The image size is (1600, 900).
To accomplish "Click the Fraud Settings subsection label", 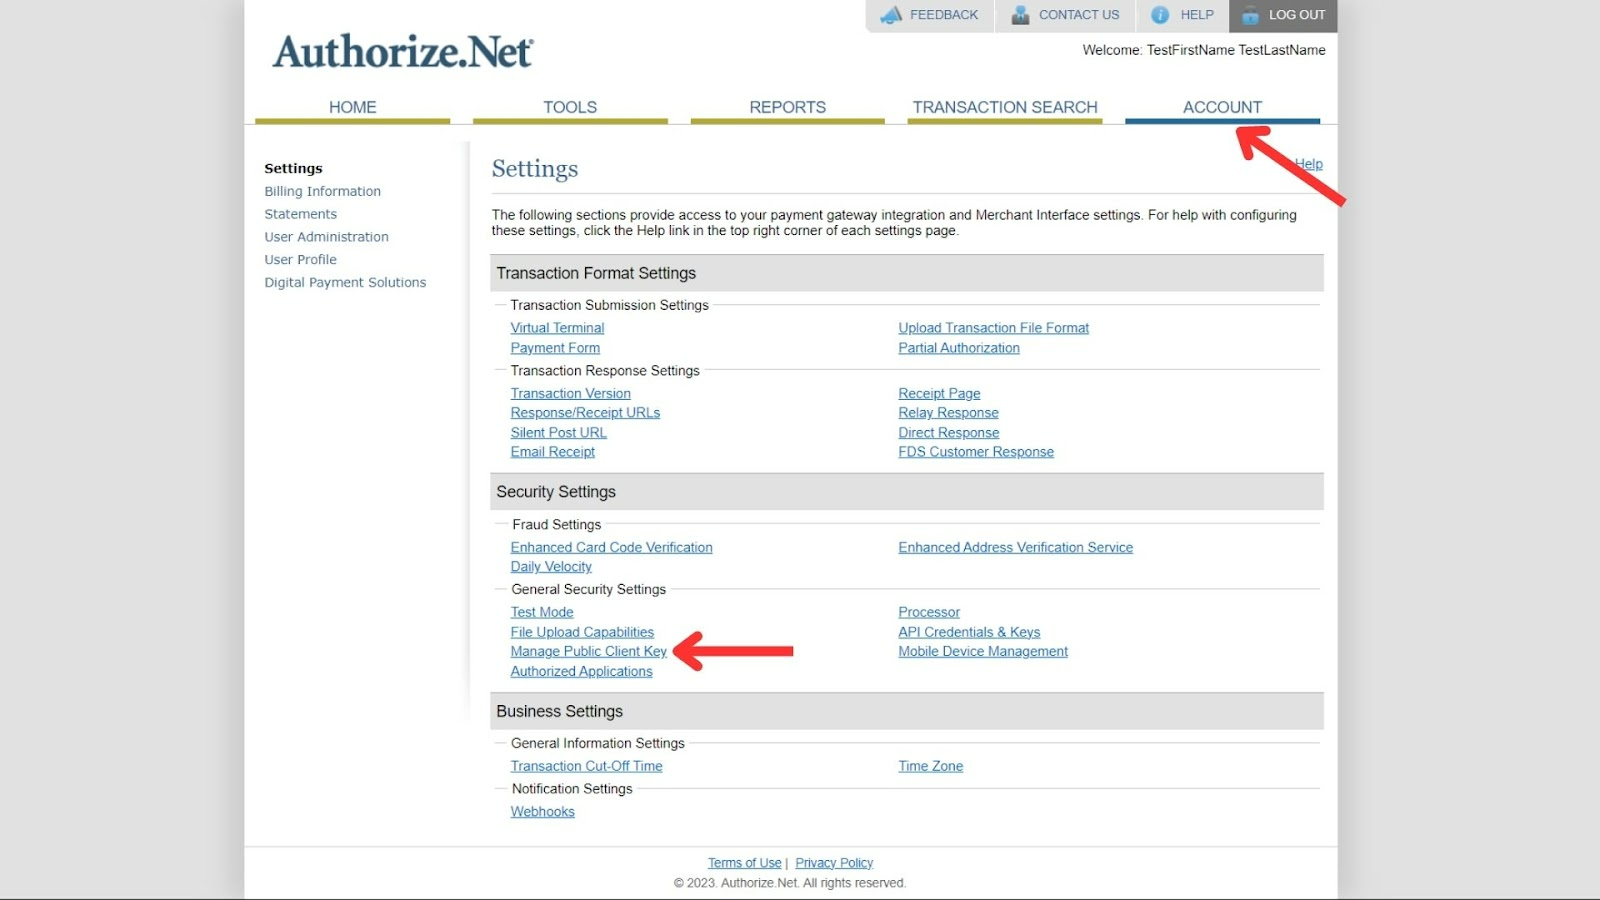I will coord(556,524).
